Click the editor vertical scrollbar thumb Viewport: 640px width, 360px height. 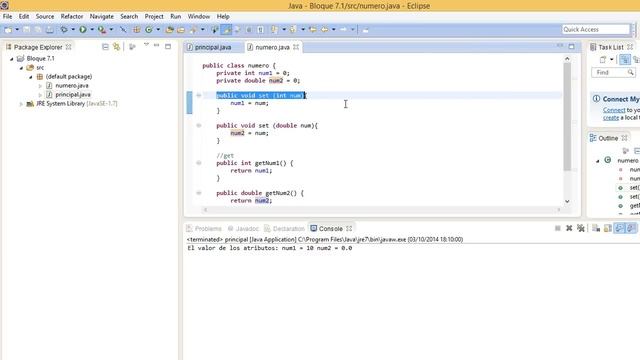[567, 116]
